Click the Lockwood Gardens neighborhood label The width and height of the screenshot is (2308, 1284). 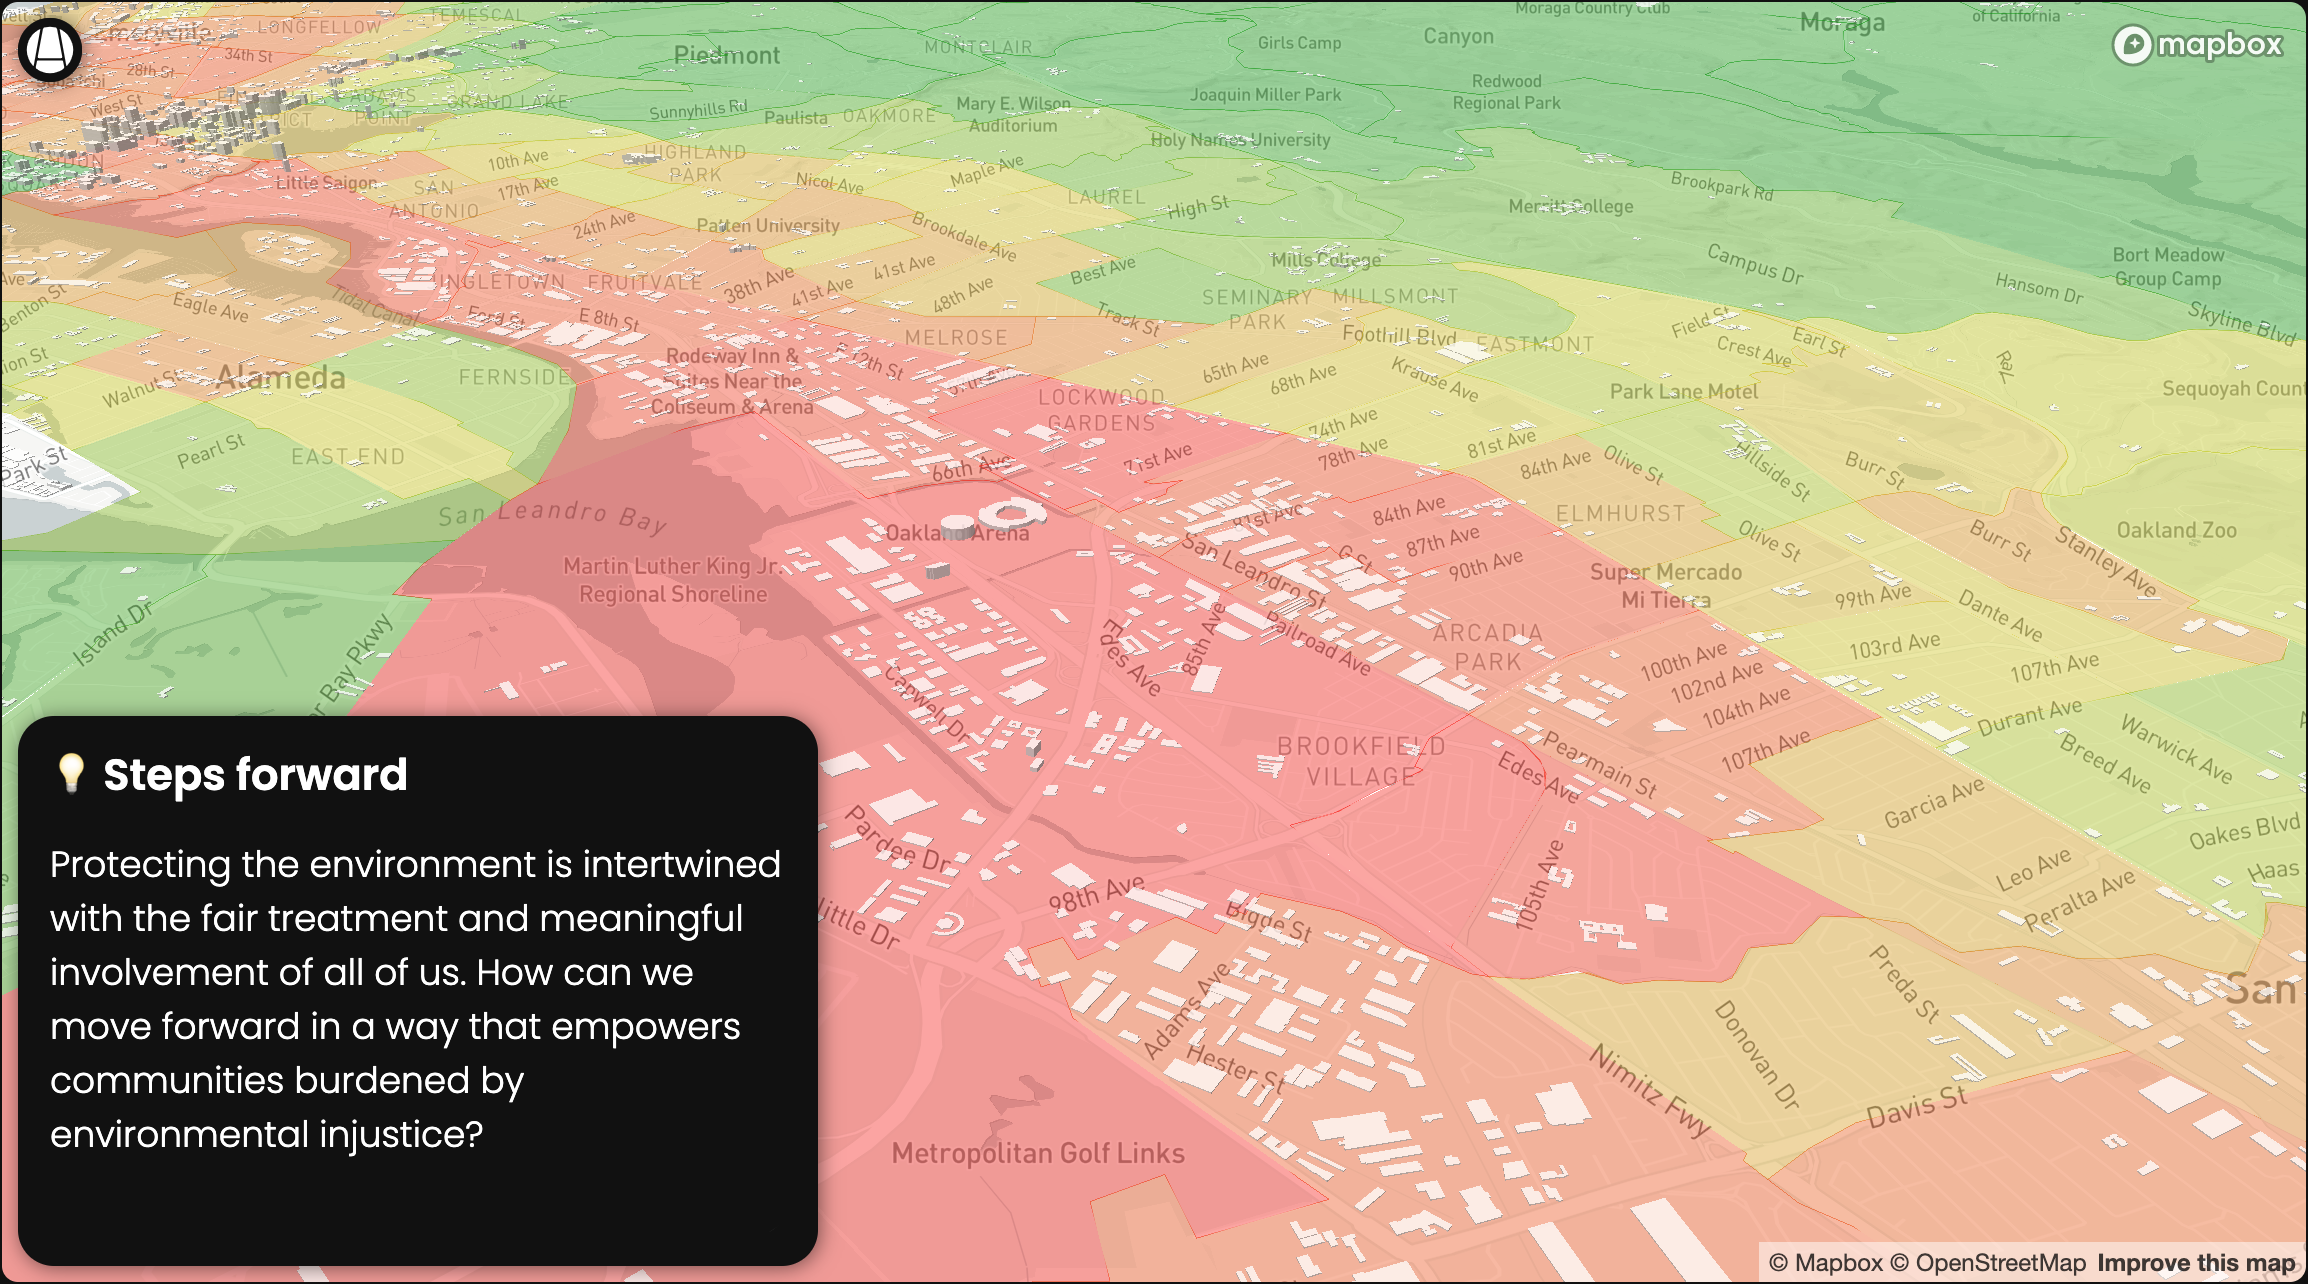(x=1101, y=410)
